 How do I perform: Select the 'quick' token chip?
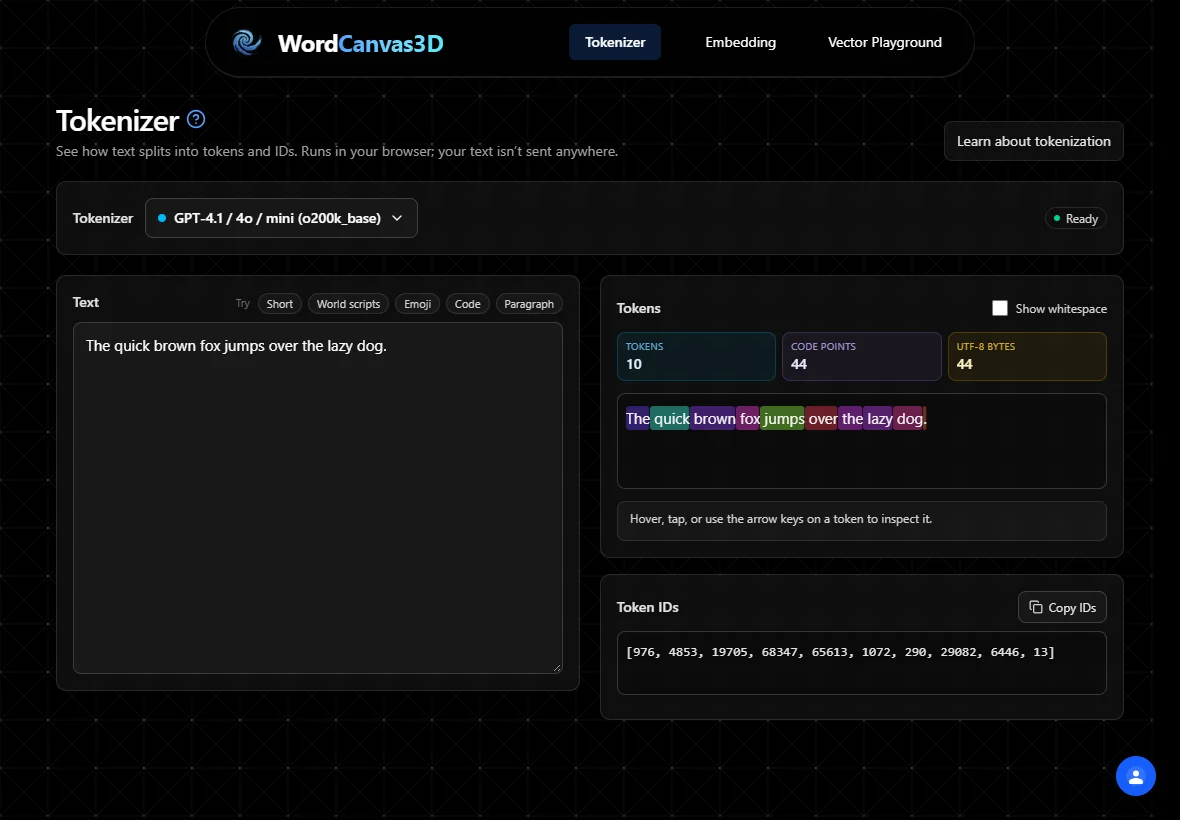click(670, 418)
